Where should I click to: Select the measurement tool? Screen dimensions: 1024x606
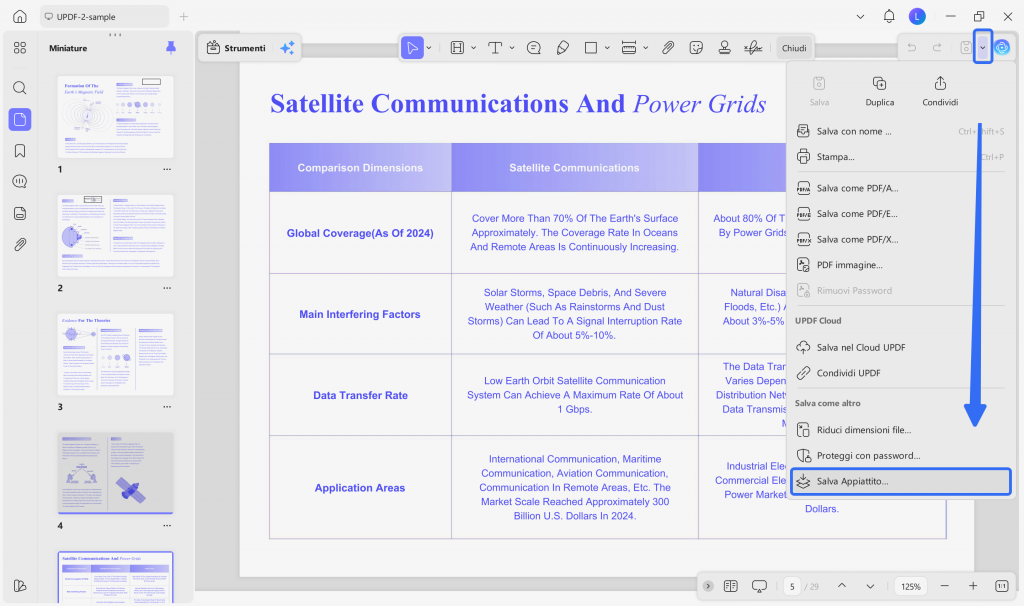pyautogui.click(x=629, y=48)
